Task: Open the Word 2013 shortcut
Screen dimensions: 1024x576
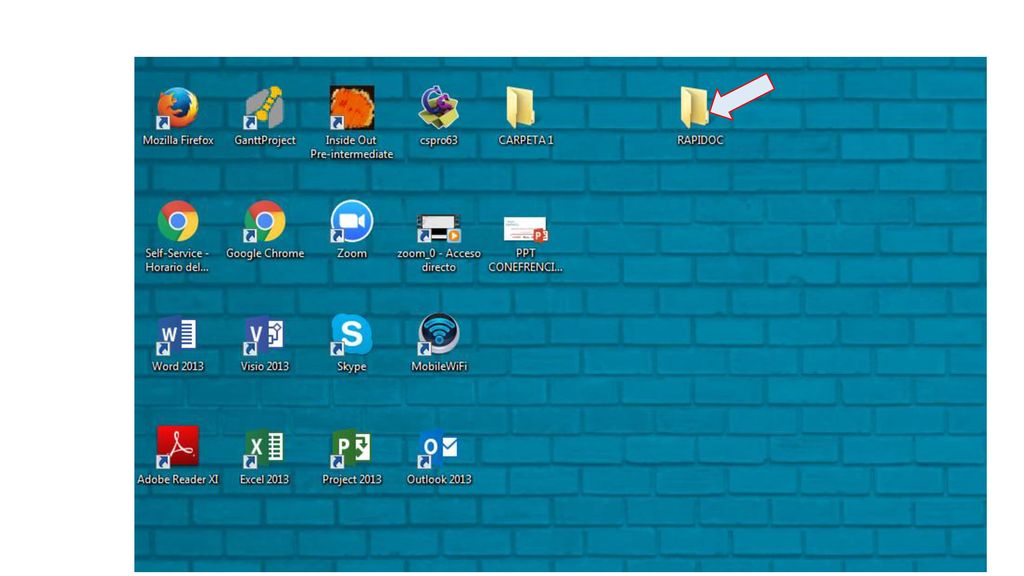Action: 177,336
